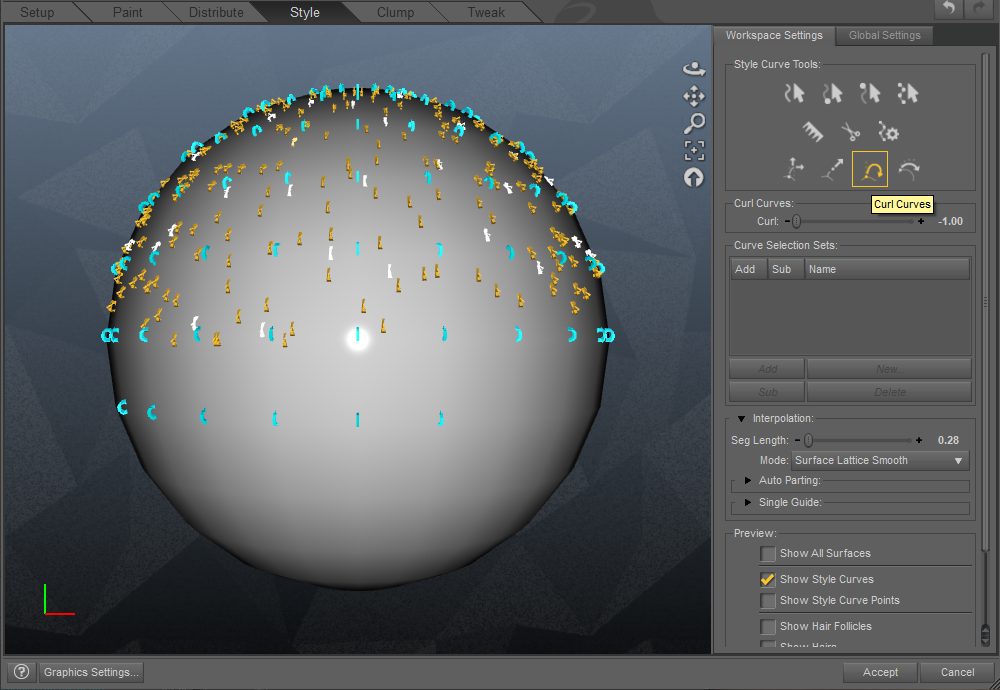The height and width of the screenshot is (690, 1000).
Task: Uncheck Show Style Curves
Action: 768,579
